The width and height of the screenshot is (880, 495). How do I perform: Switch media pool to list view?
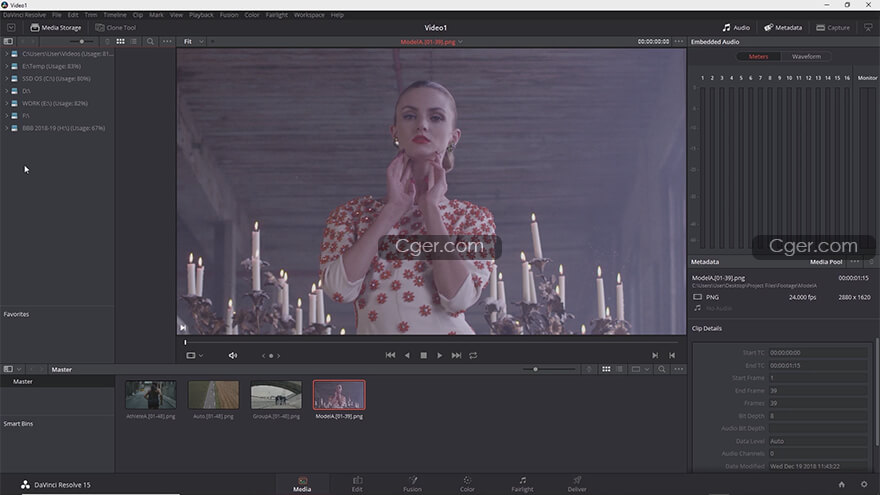620,369
